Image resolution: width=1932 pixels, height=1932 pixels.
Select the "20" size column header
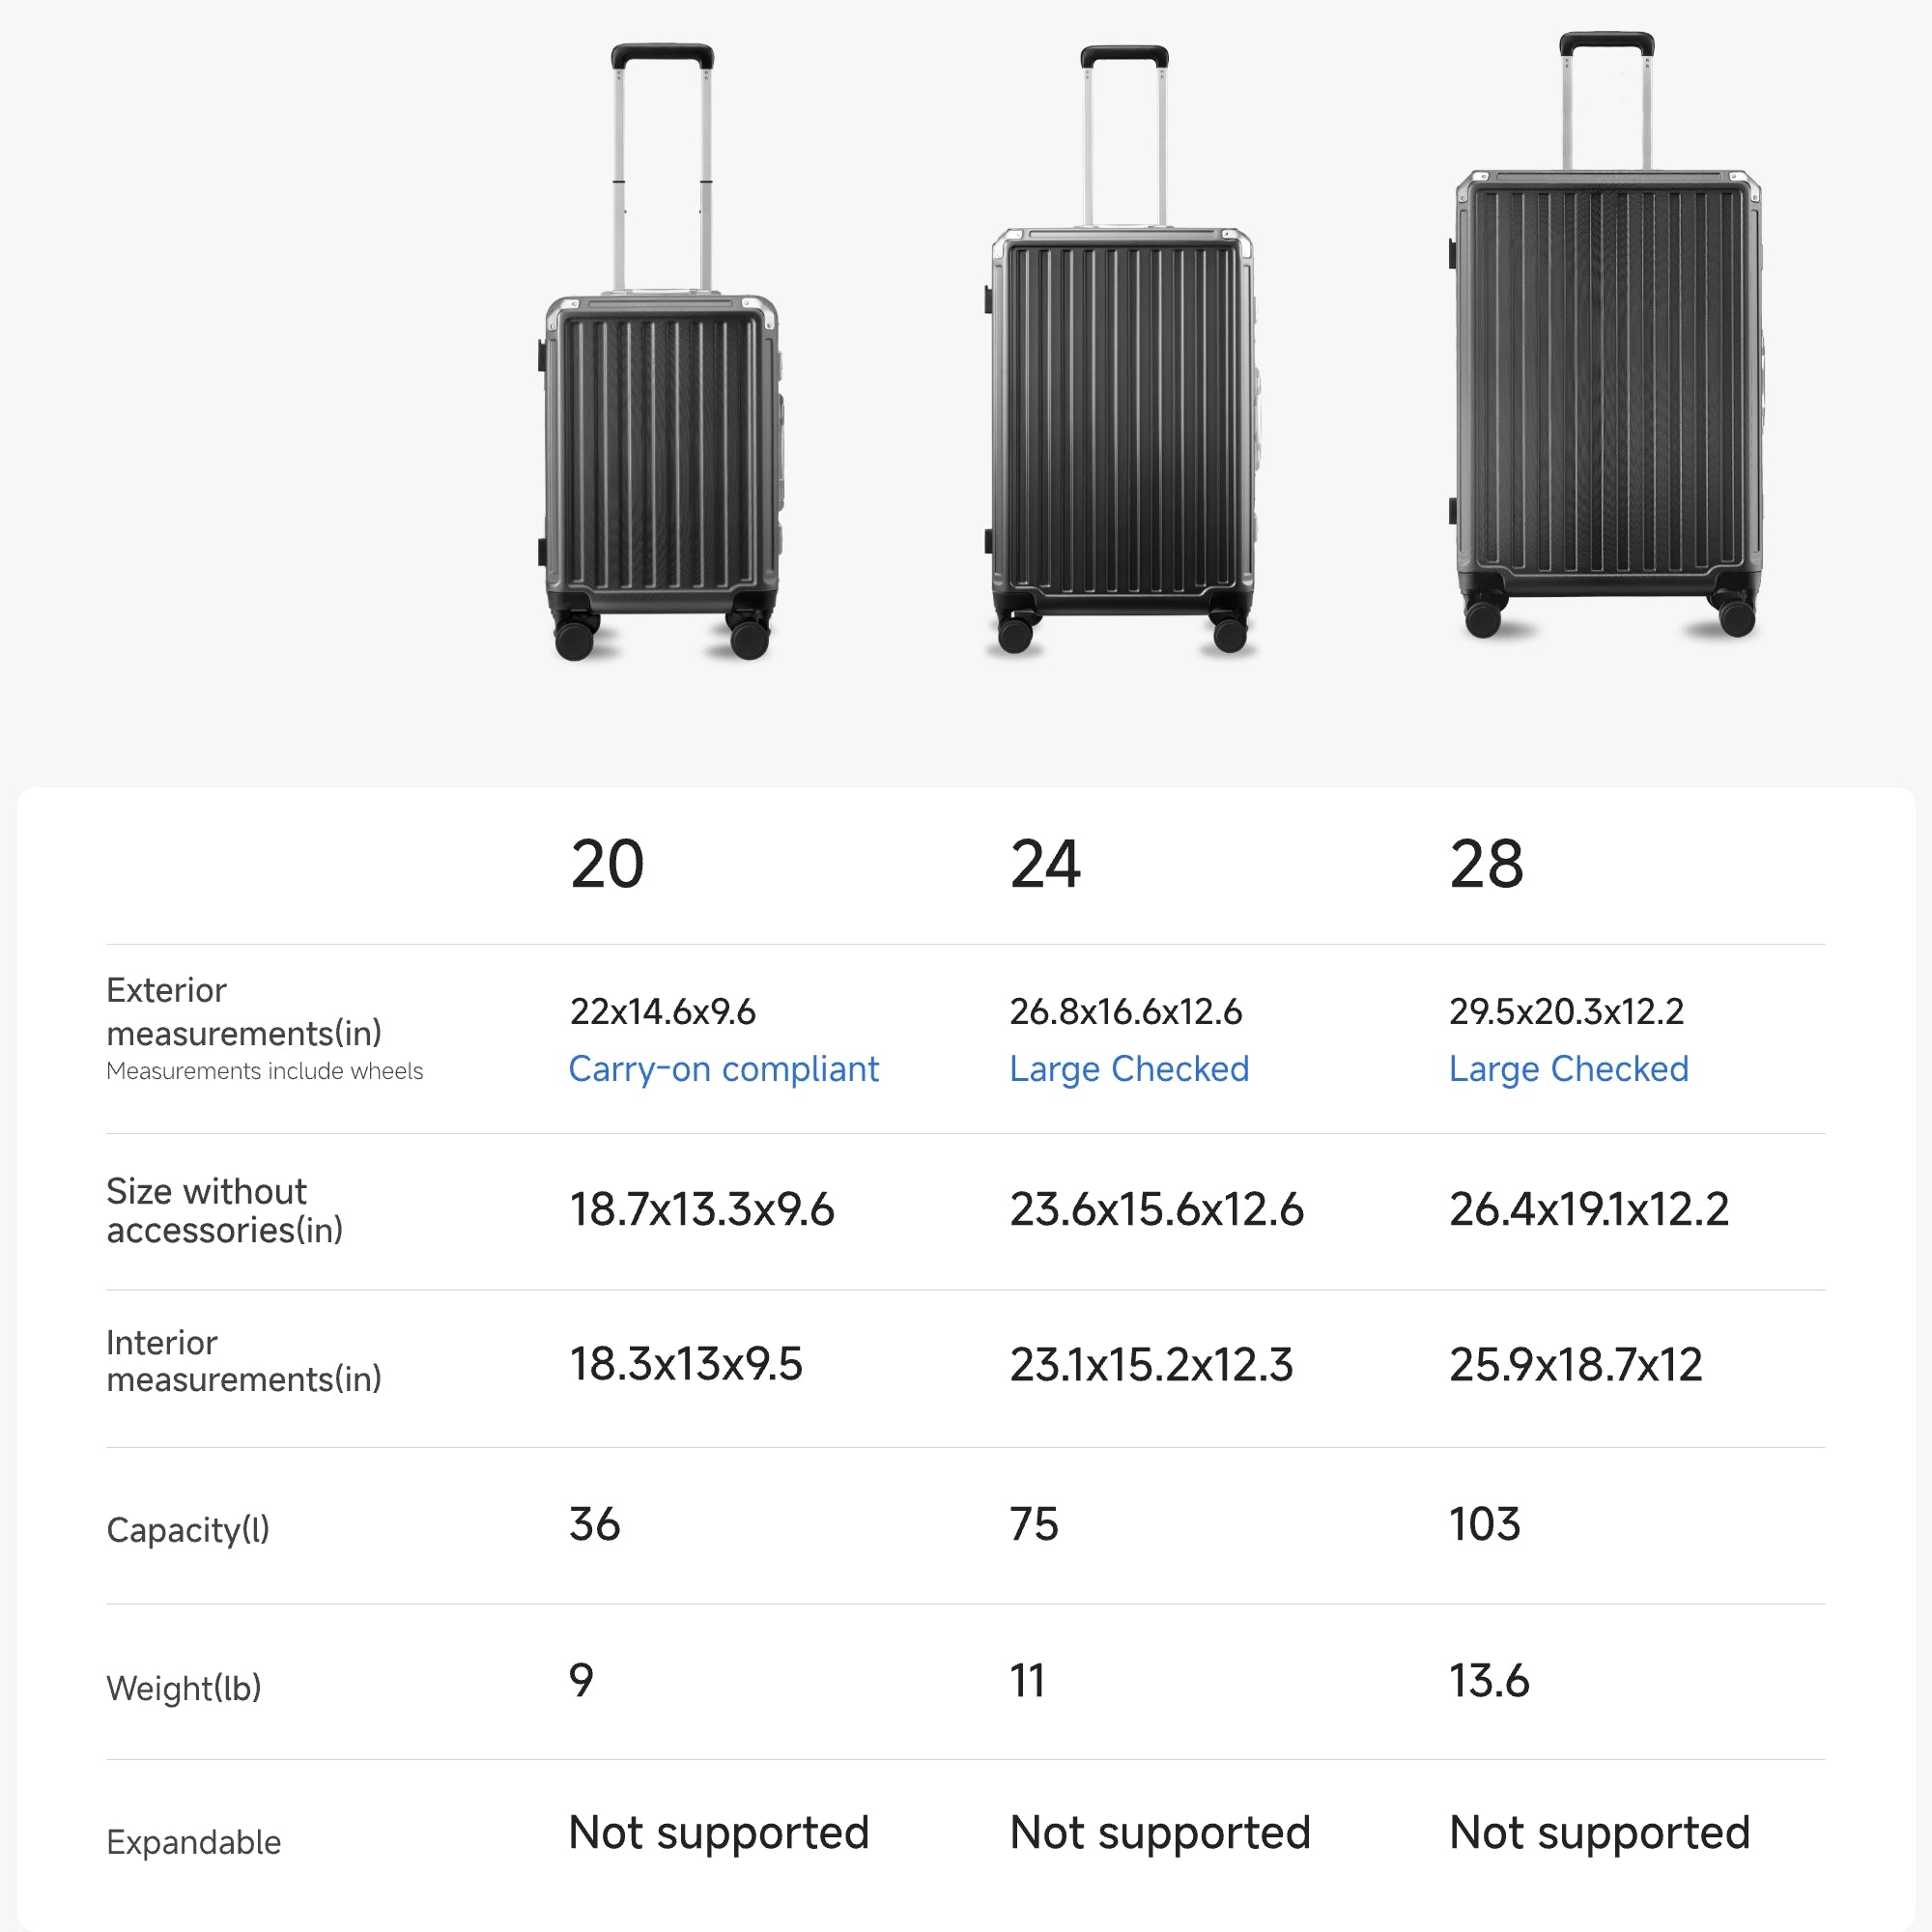tap(607, 864)
